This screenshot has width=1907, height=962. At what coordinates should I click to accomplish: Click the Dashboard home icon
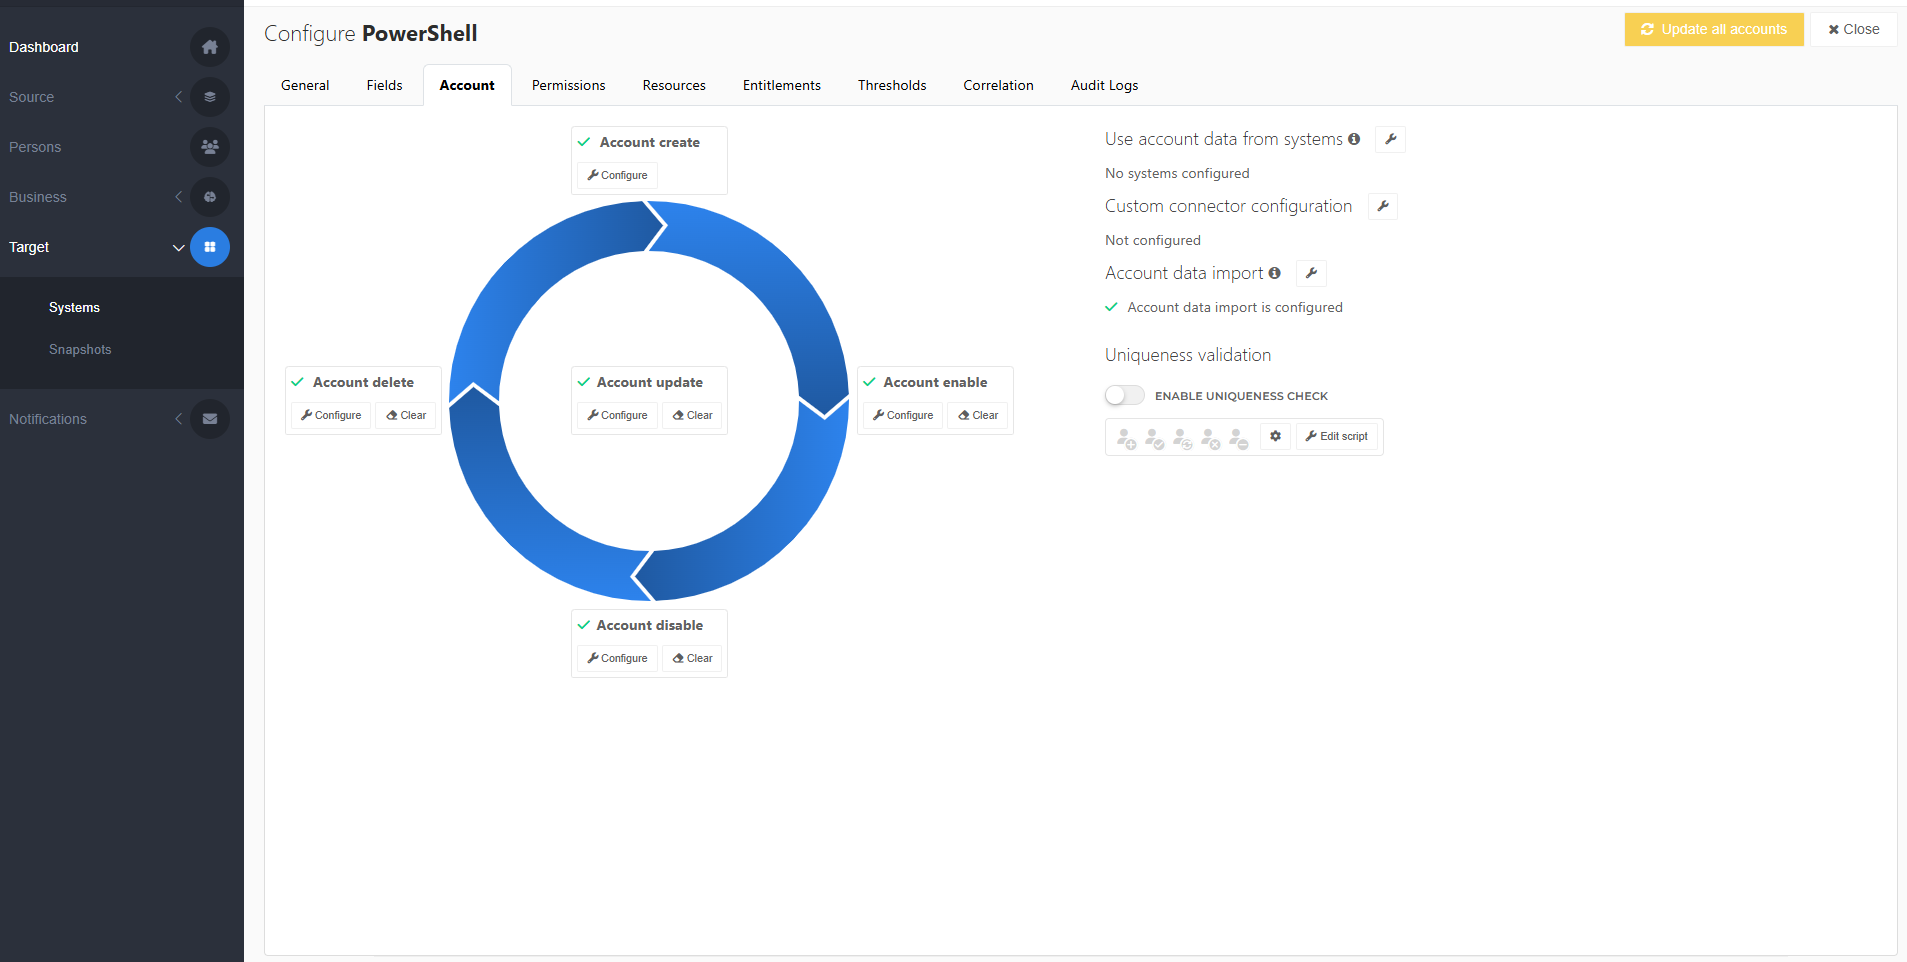point(210,47)
